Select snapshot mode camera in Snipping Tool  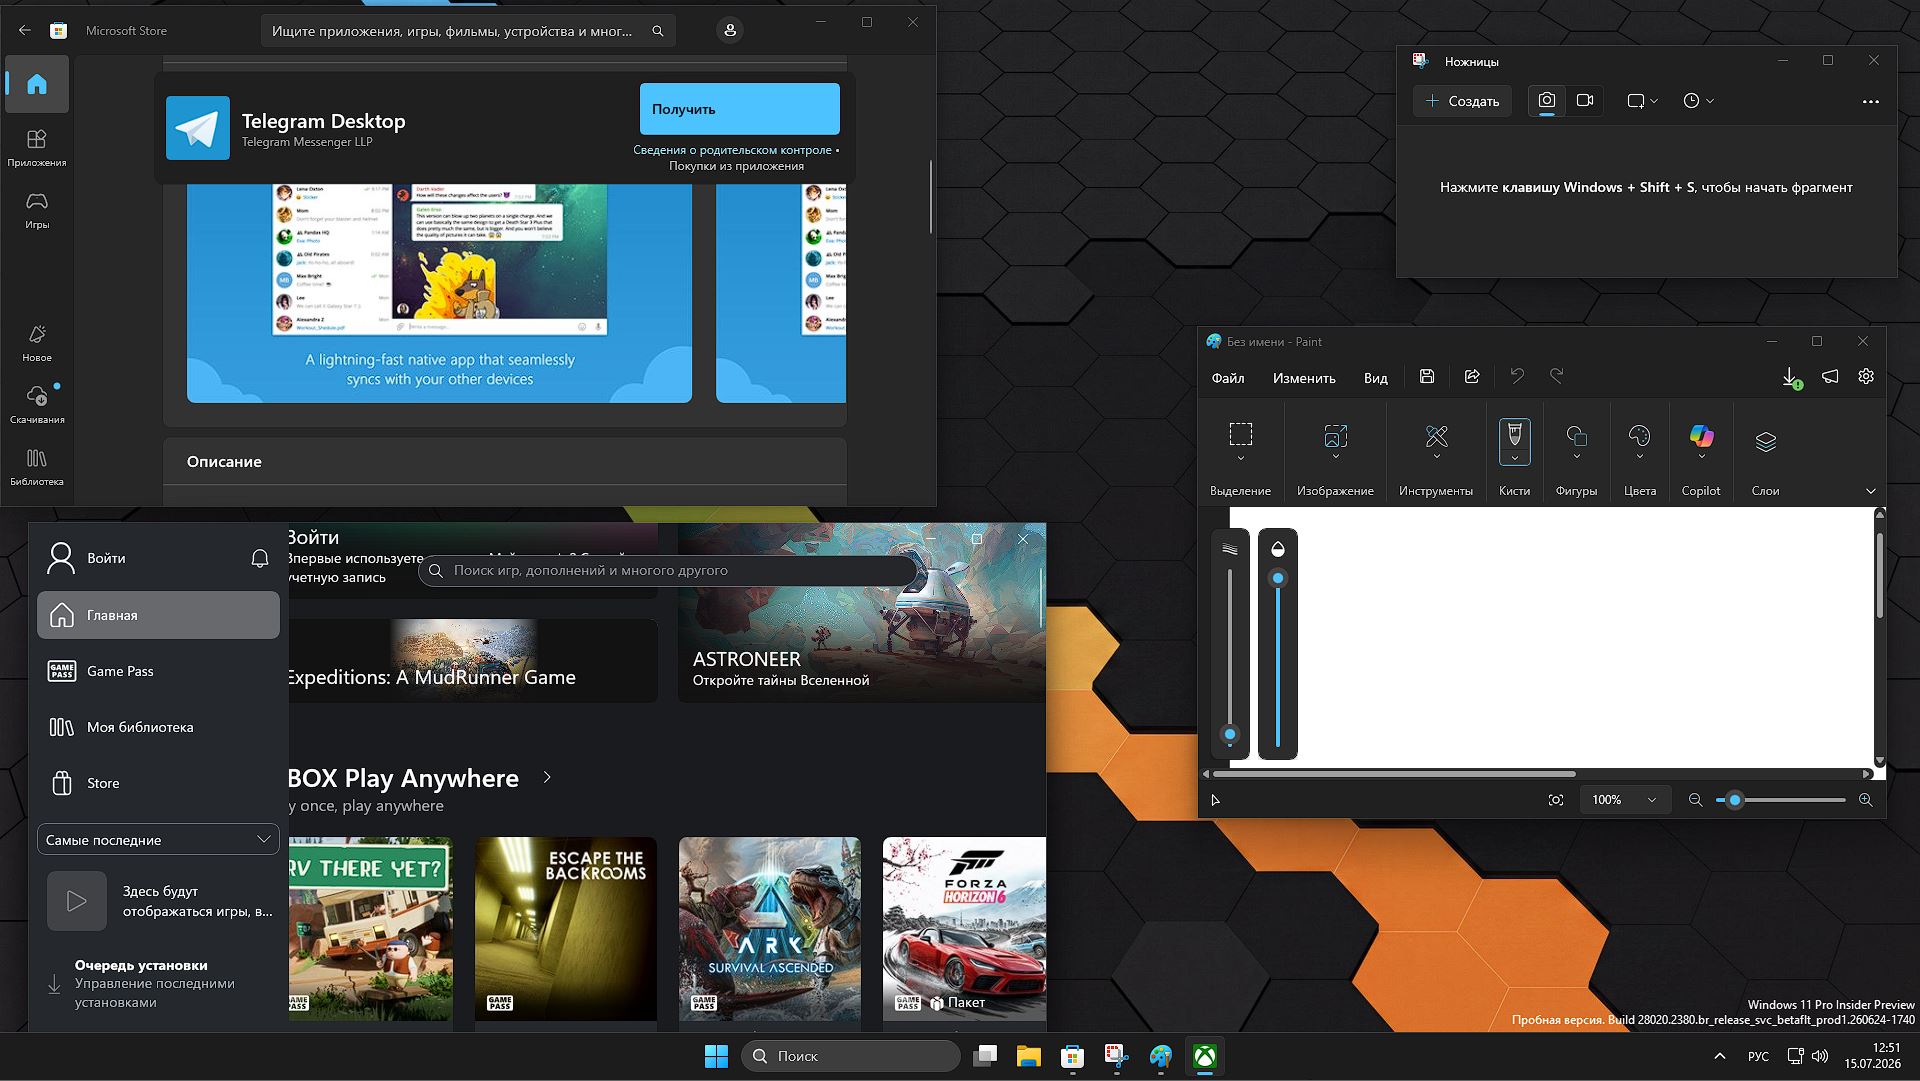[1547, 100]
